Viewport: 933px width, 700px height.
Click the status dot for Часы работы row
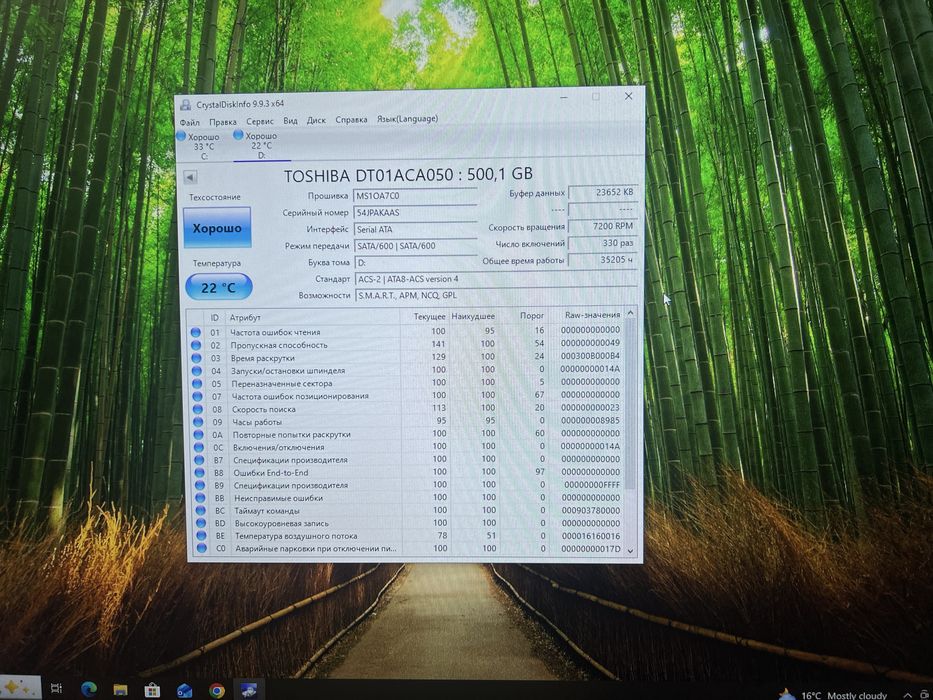pos(198,422)
